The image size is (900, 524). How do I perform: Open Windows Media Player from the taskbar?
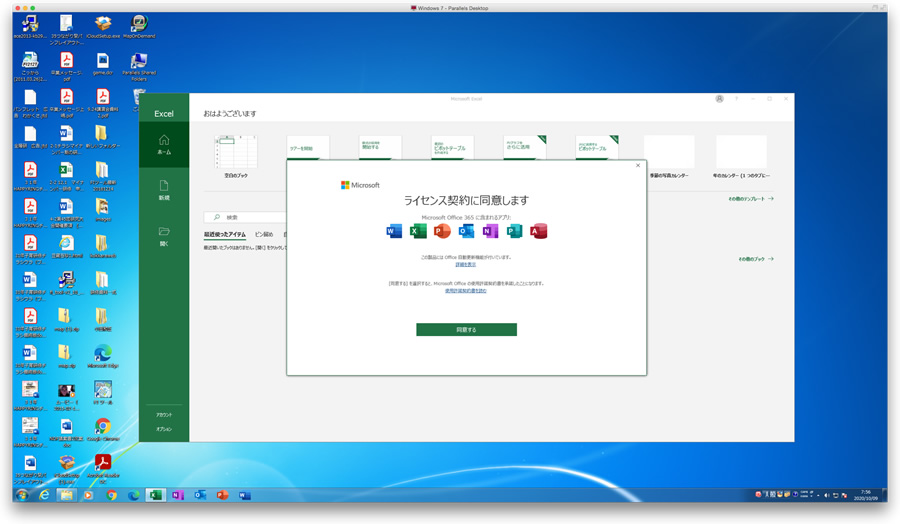coord(88,495)
